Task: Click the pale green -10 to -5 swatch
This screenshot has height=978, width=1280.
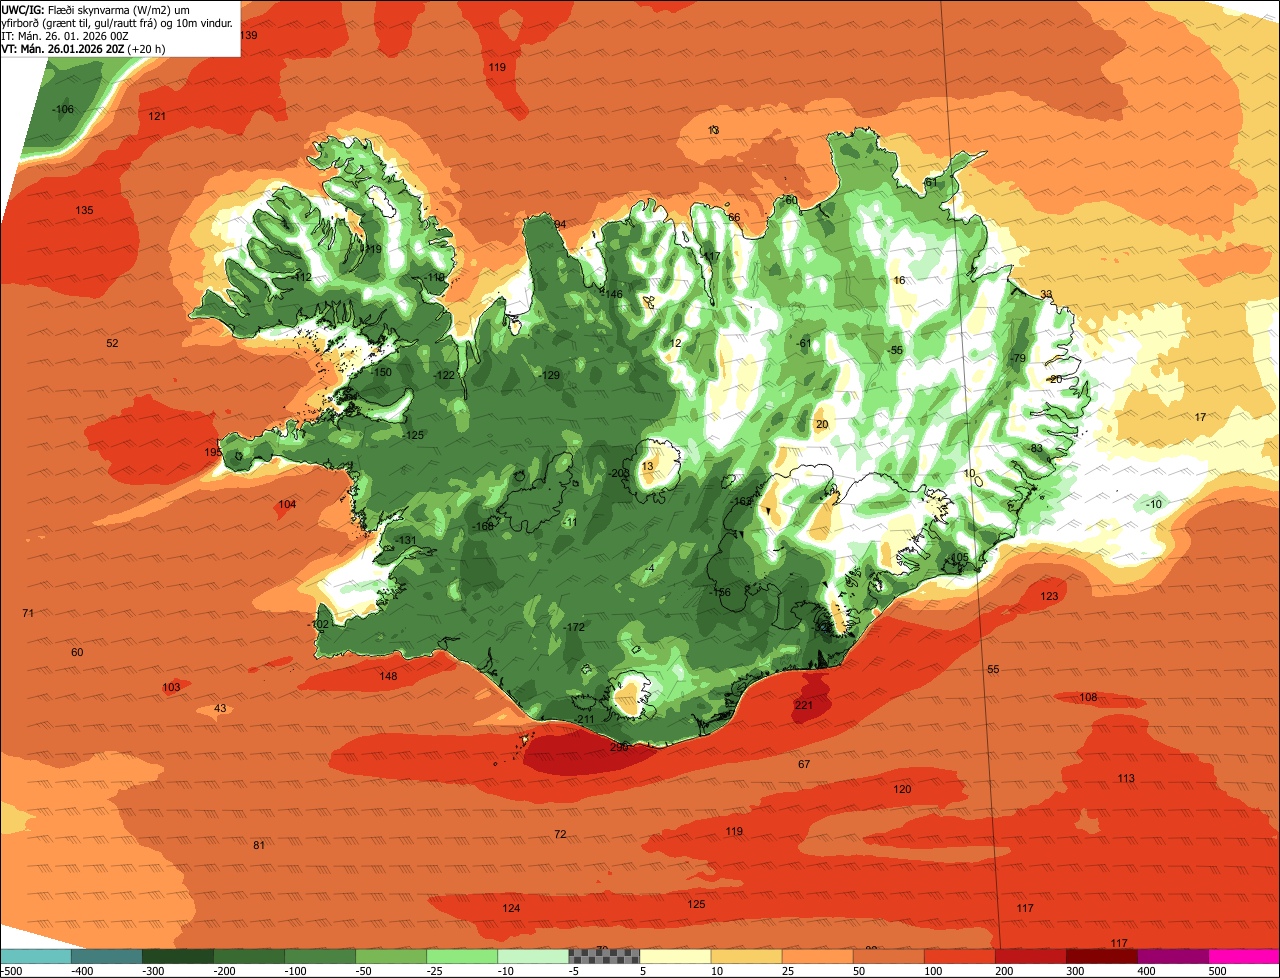Action: pos(532,956)
